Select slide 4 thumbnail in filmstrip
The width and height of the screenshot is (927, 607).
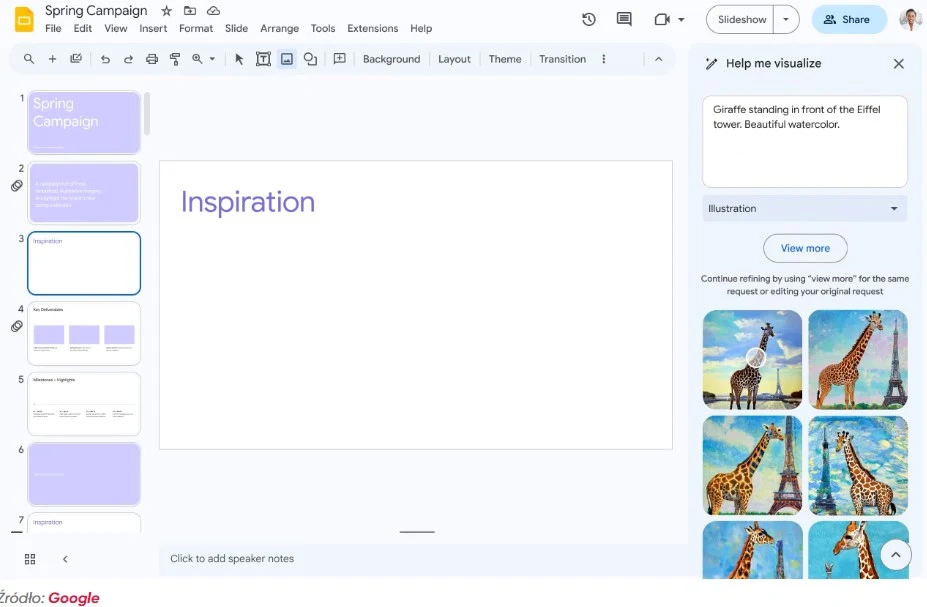[x=84, y=333]
